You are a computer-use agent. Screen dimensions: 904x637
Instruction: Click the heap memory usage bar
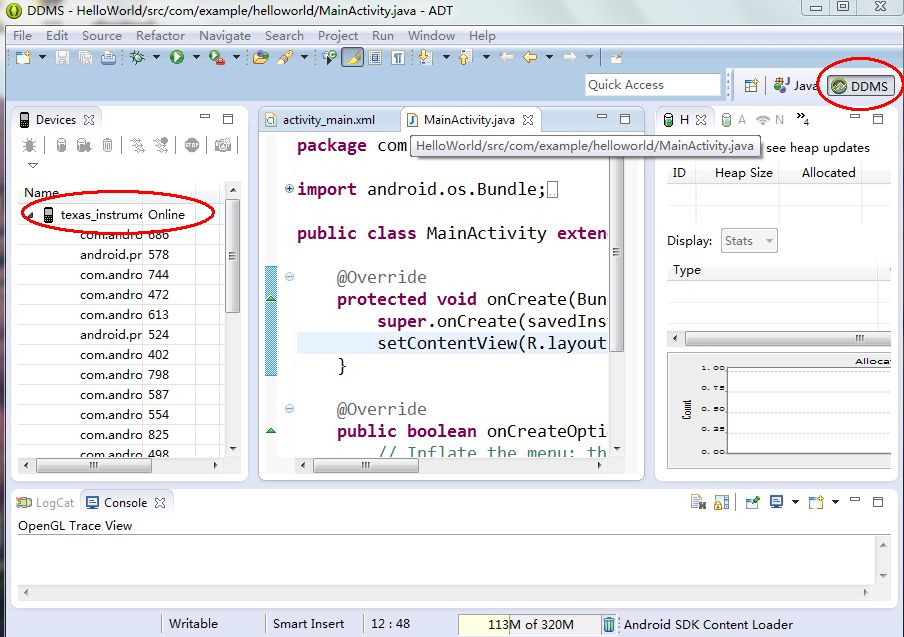point(529,624)
